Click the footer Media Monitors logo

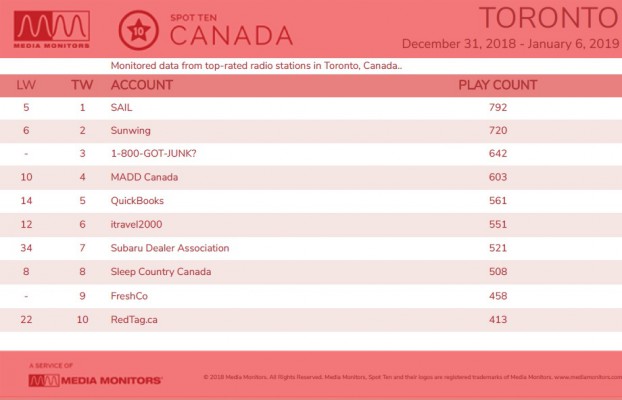tap(95, 380)
